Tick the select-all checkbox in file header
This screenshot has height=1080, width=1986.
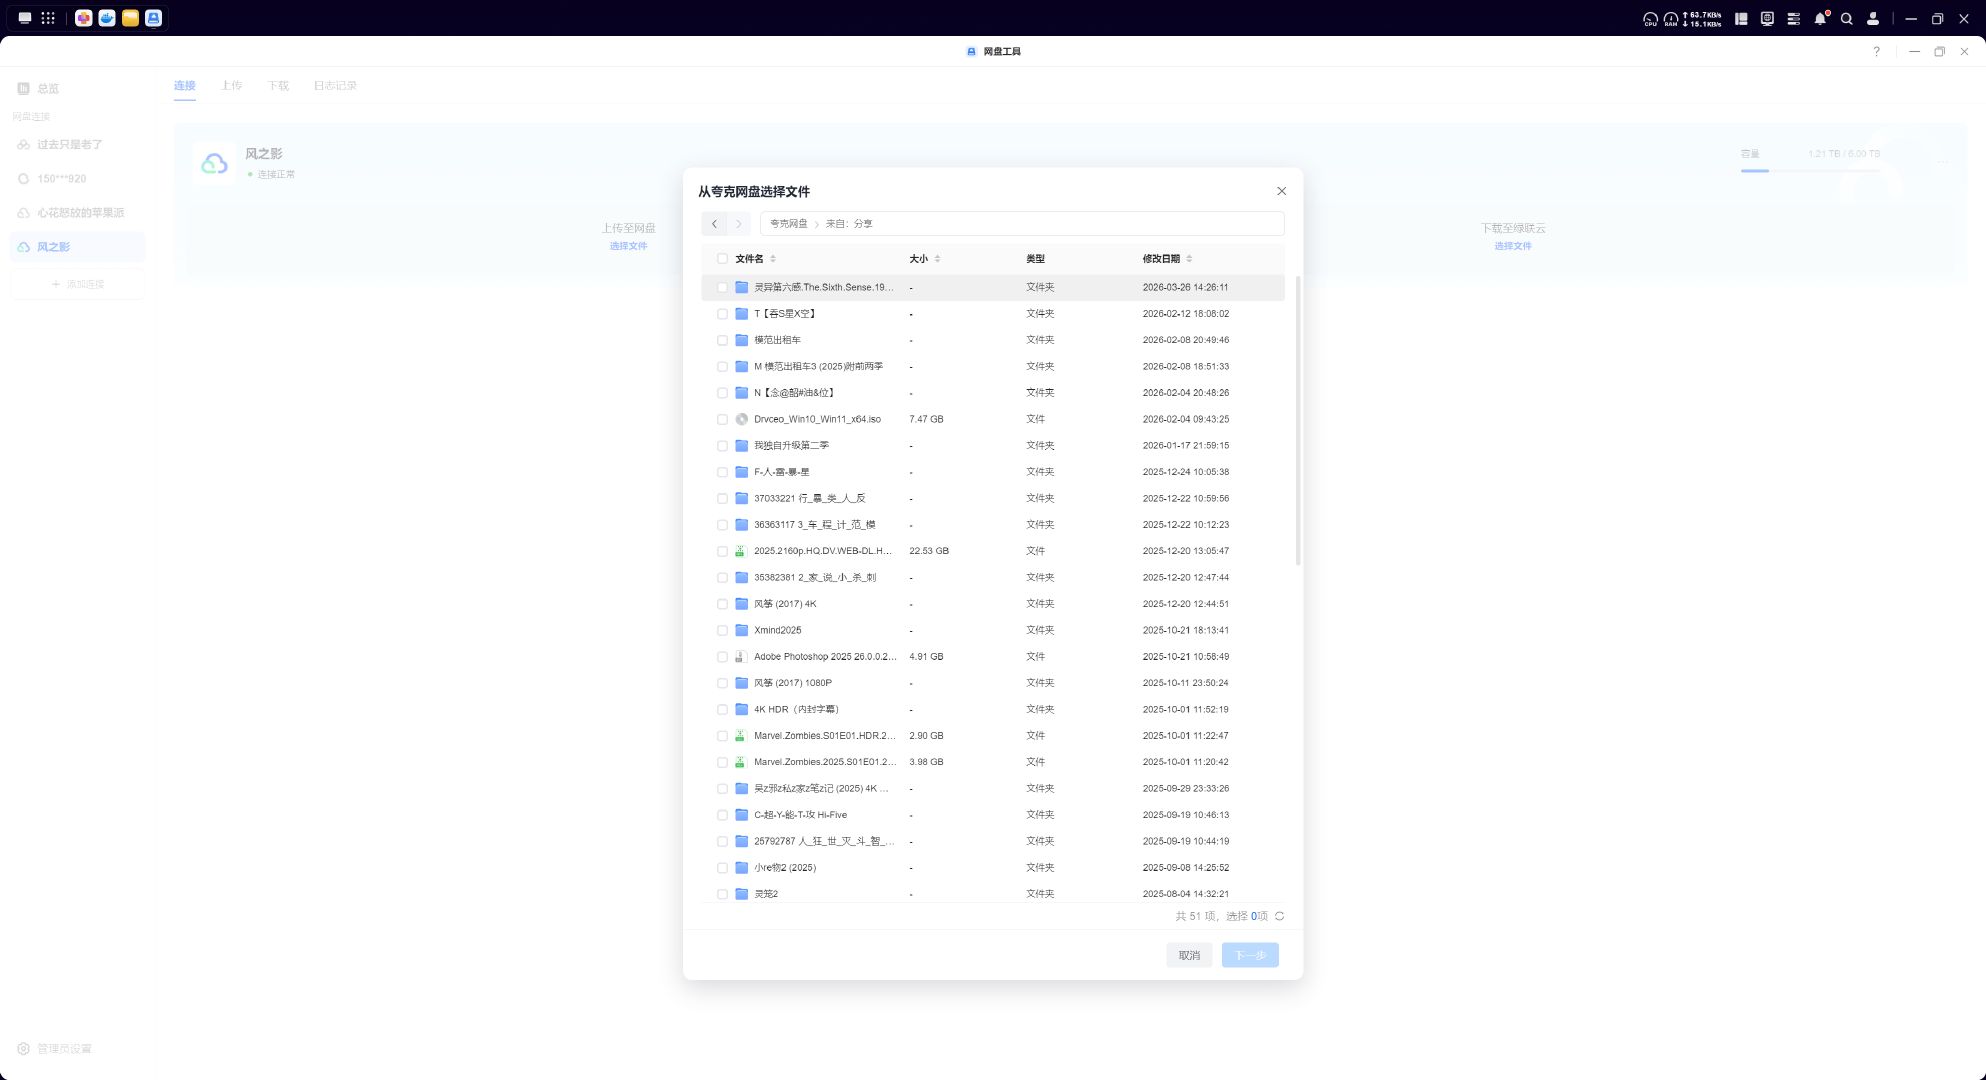coord(722,259)
